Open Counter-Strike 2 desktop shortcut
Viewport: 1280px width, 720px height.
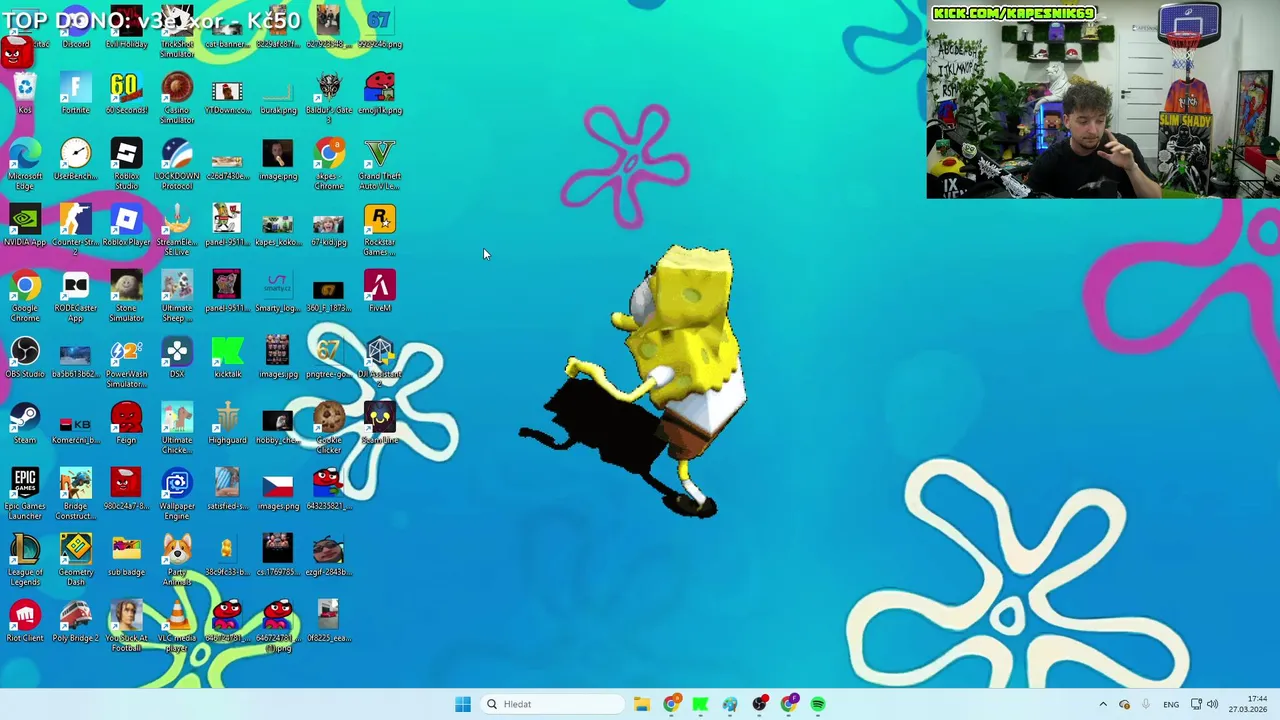76,231
